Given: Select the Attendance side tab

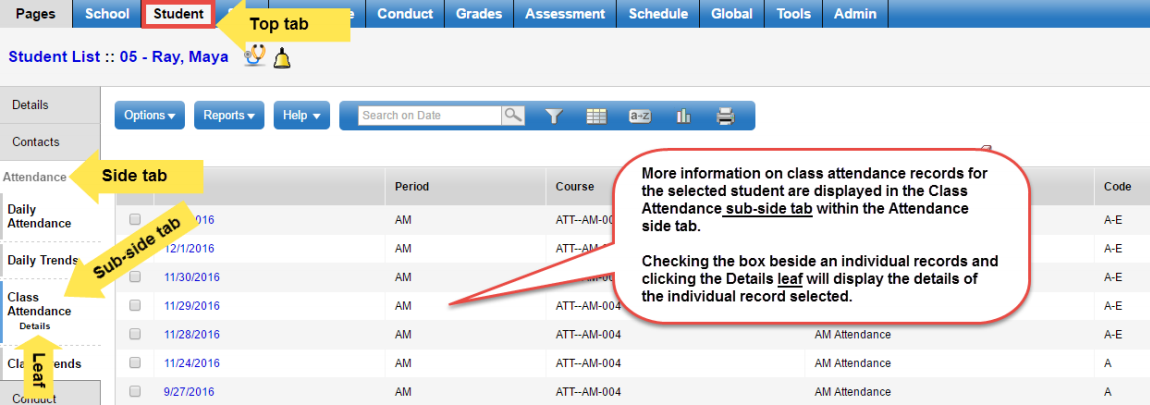Looking at the screenshot, I should pyautogui.click(x=34, y=177).
